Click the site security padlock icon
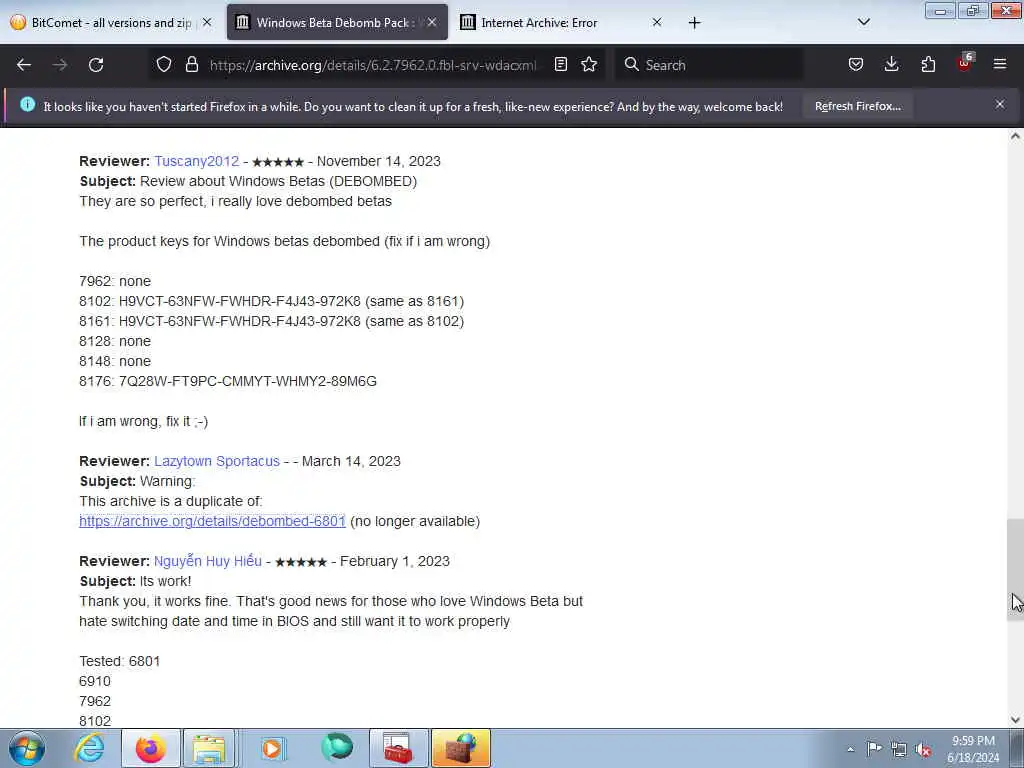The width and height of the screenshot is (1024, 768). 191,64
